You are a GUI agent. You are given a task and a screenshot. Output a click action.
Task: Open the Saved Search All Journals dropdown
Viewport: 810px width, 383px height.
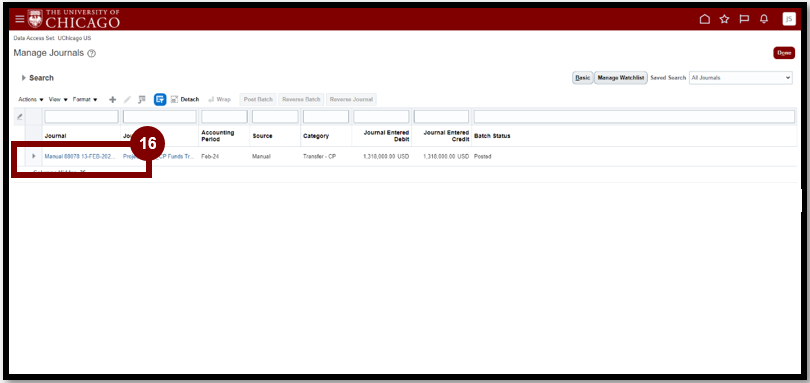[740, 78]
